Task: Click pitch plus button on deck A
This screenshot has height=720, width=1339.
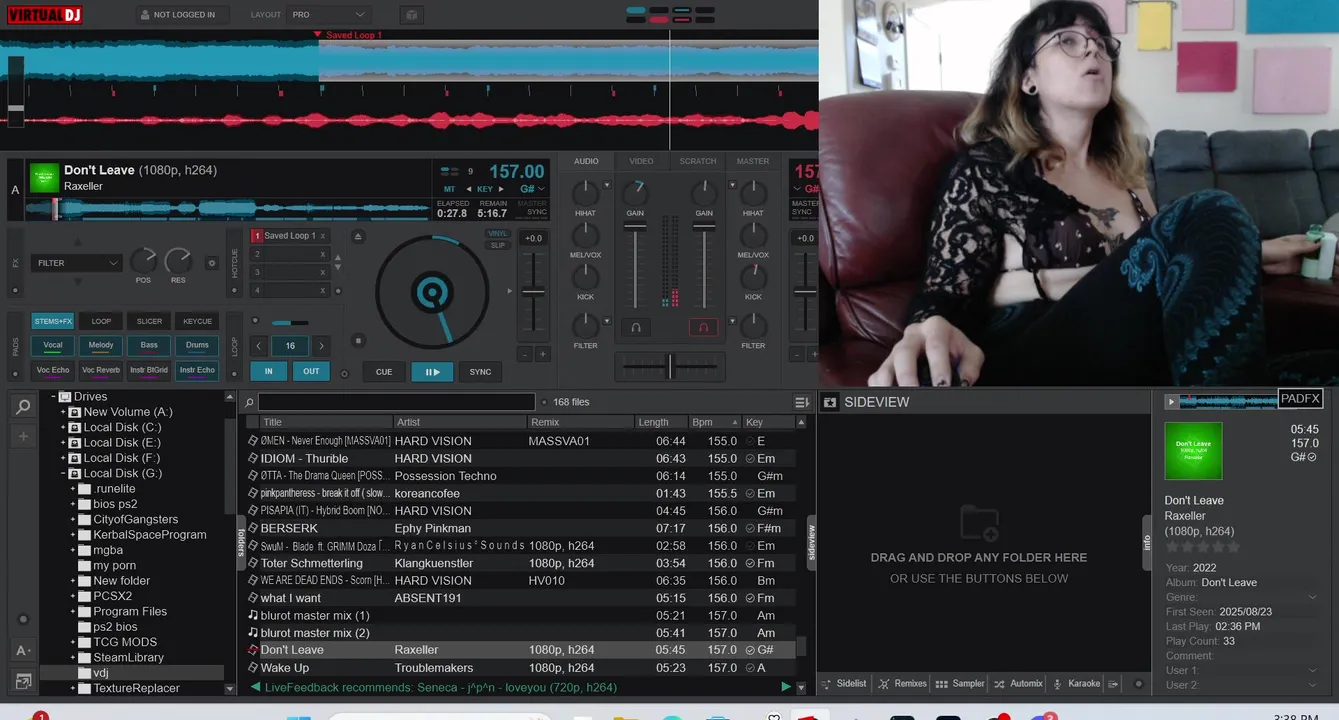Action: (543, 354)
